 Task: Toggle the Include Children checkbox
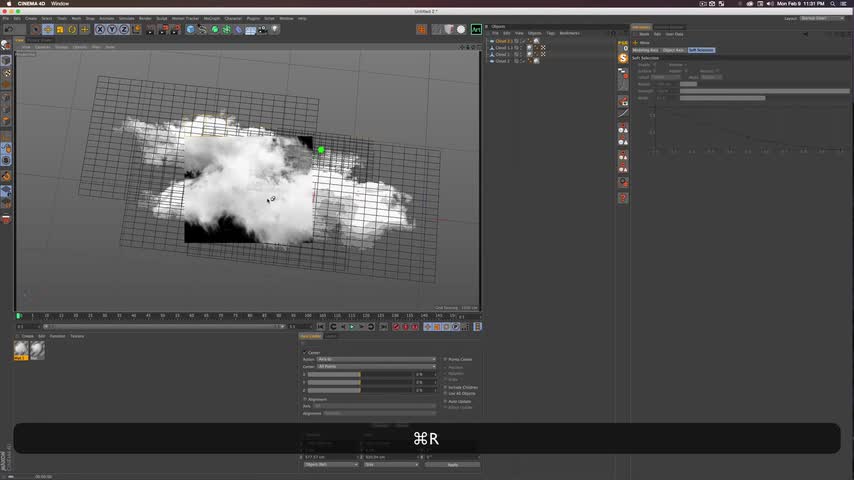445,387
